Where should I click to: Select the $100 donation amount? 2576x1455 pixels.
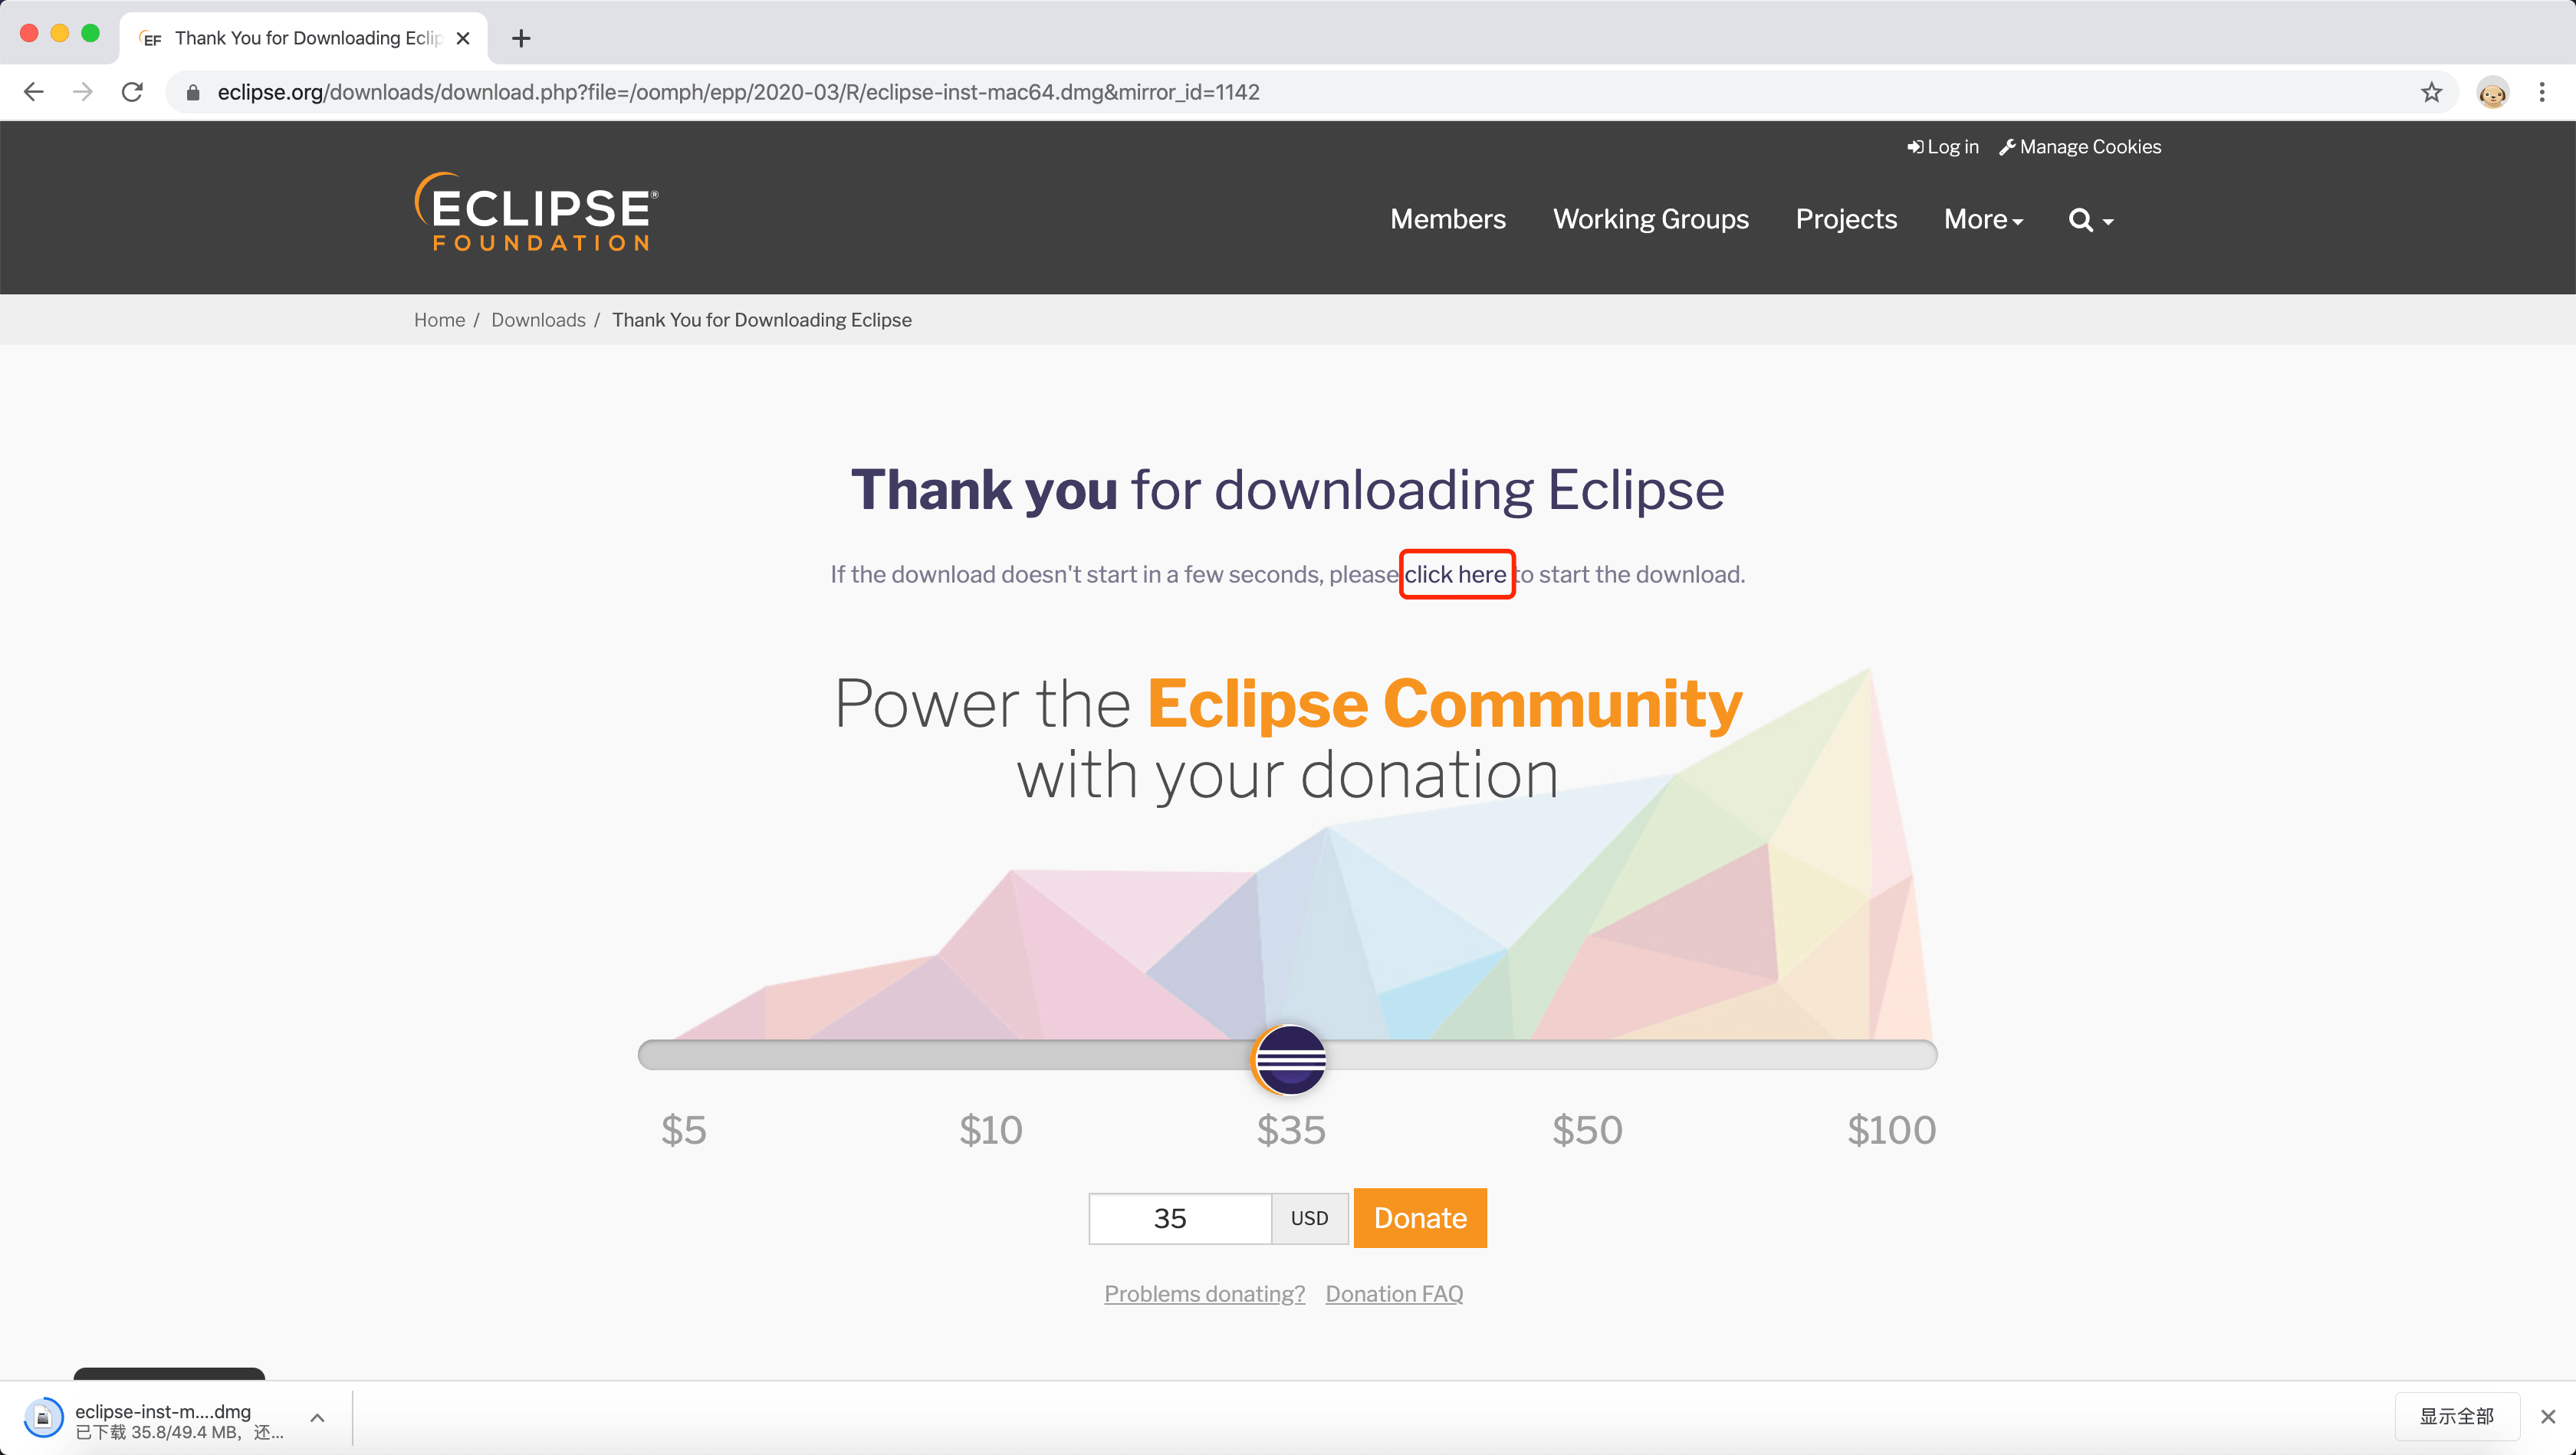point(1891,1130)
